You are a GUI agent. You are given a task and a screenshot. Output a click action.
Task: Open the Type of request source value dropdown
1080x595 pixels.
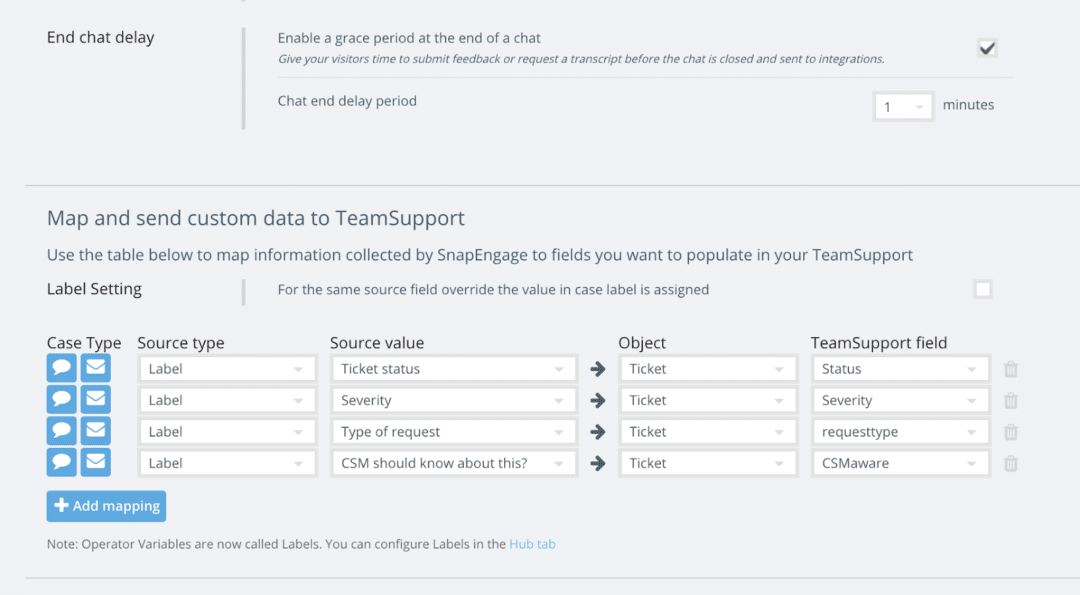pyautogui.click(x=453, y=431)
